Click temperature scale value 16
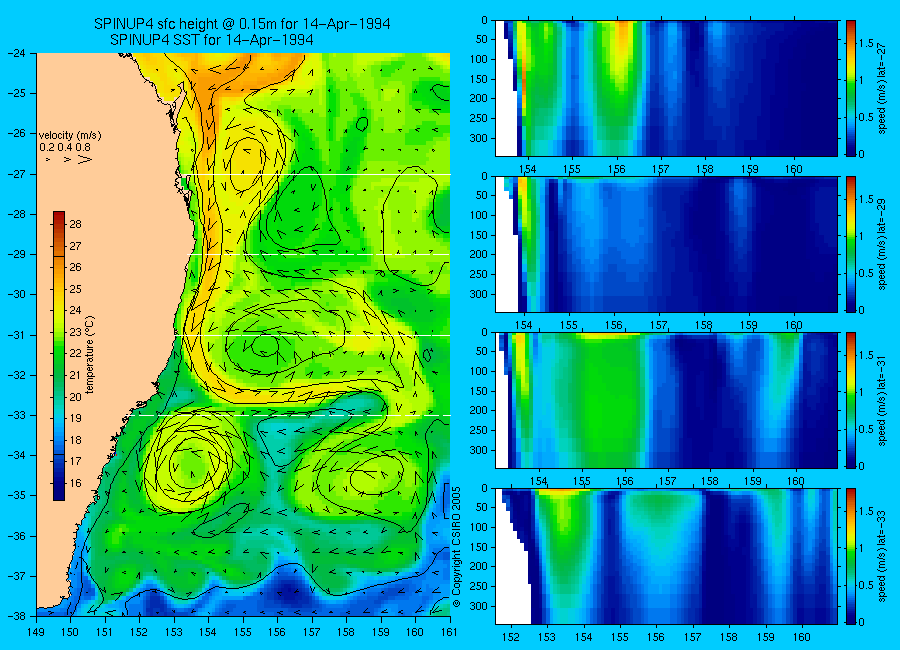The height and width of the screenshot is (650, 900). (x=75, y=483)
